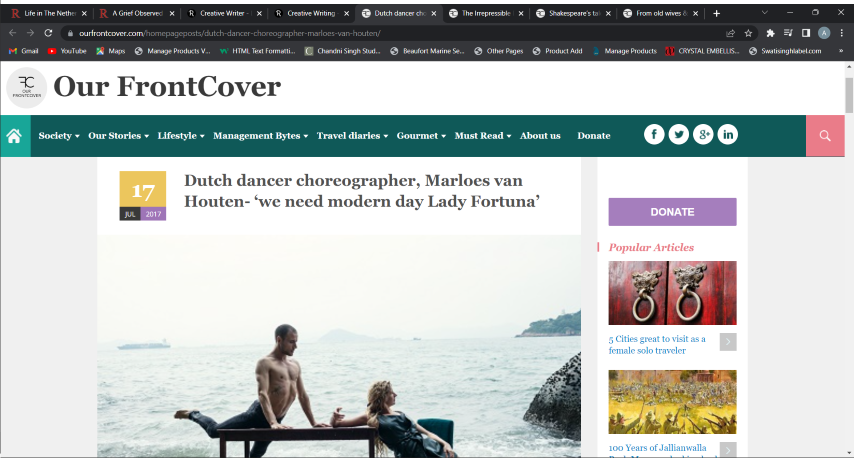The image size is (854, 458).
Task: Click the share page icon
Action: pos(730,33)
